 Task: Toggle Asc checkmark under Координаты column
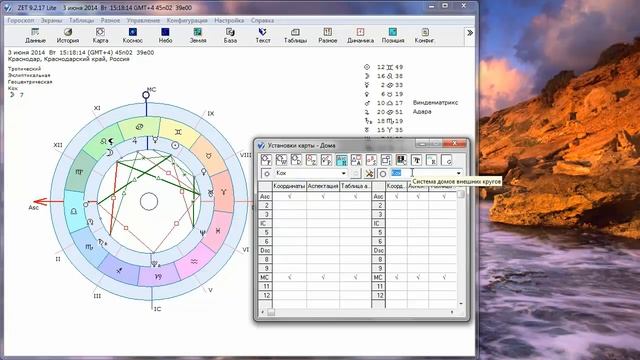coord(289,196)
